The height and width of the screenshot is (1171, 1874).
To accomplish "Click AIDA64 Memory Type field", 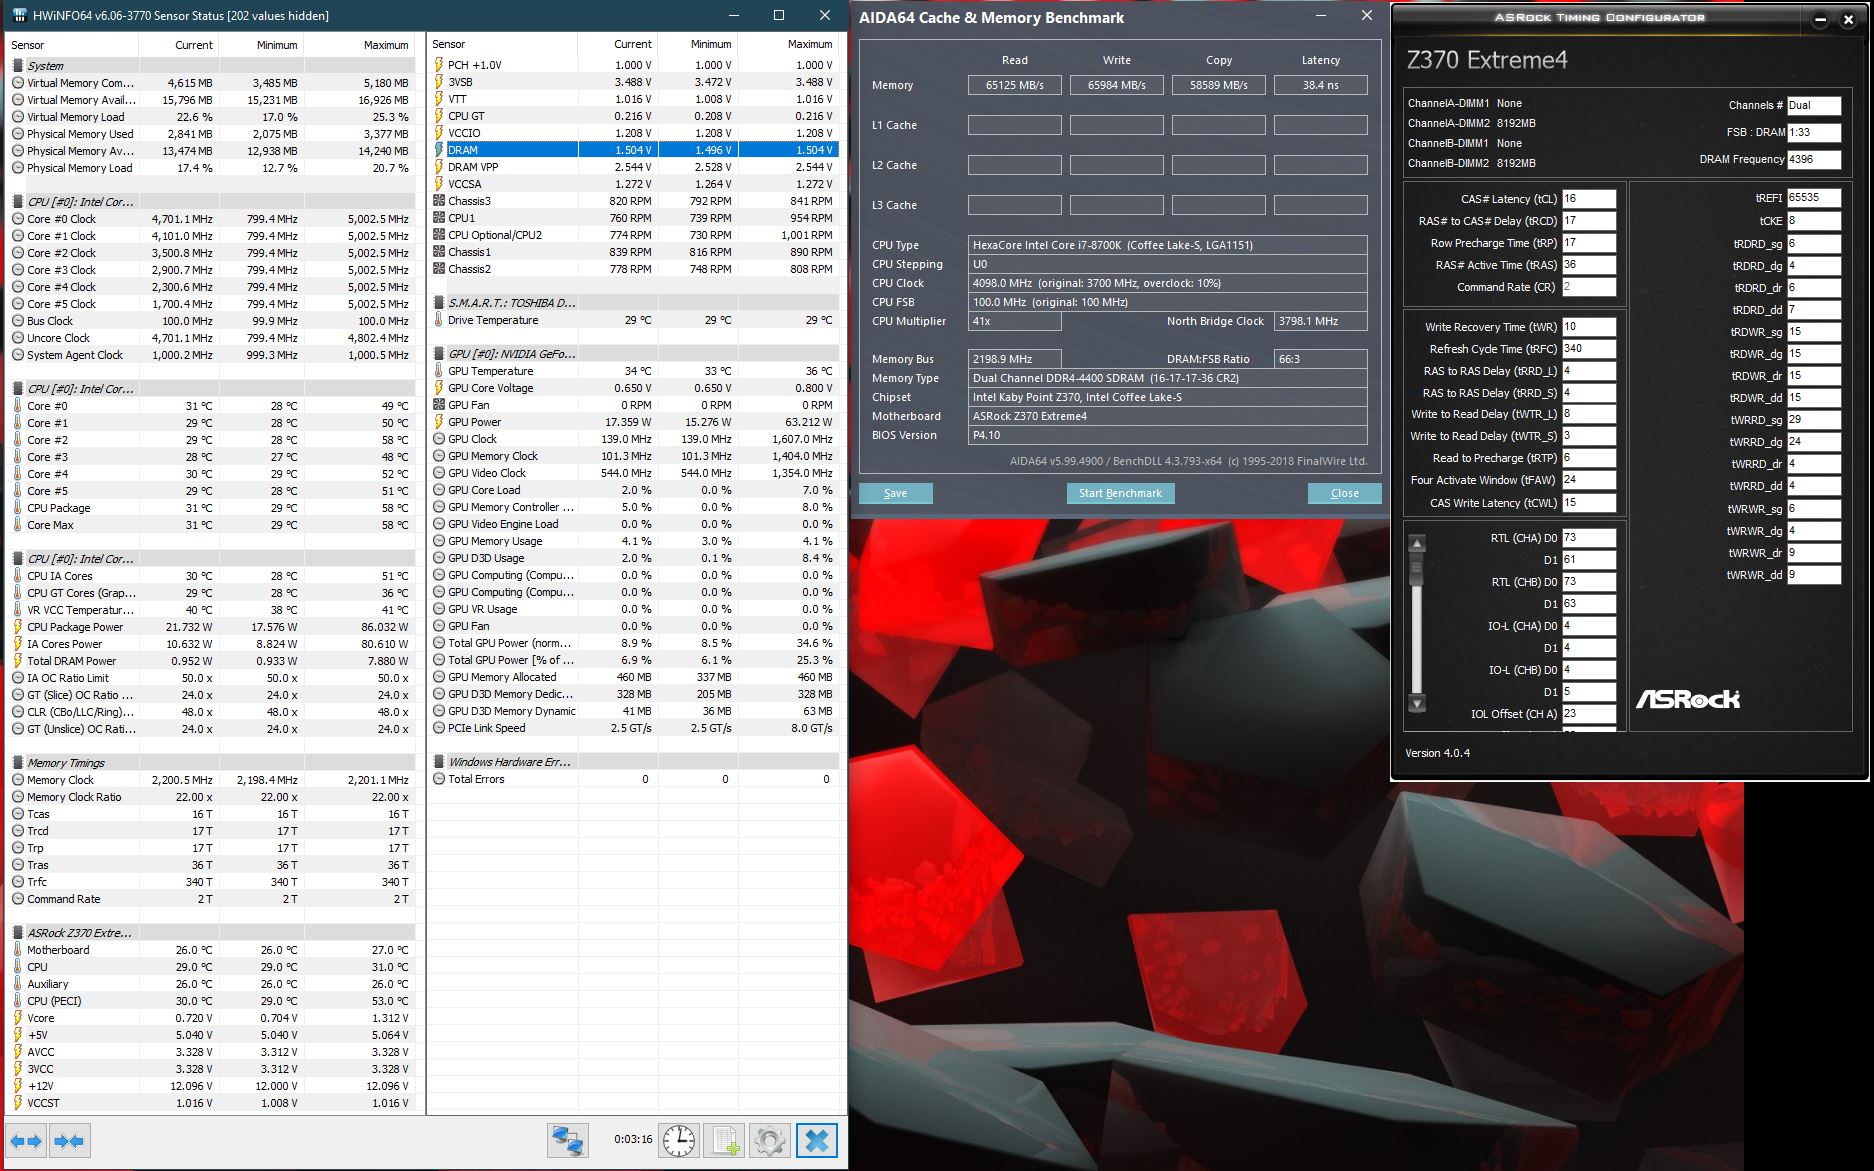I will click(x=1168, y=378).
